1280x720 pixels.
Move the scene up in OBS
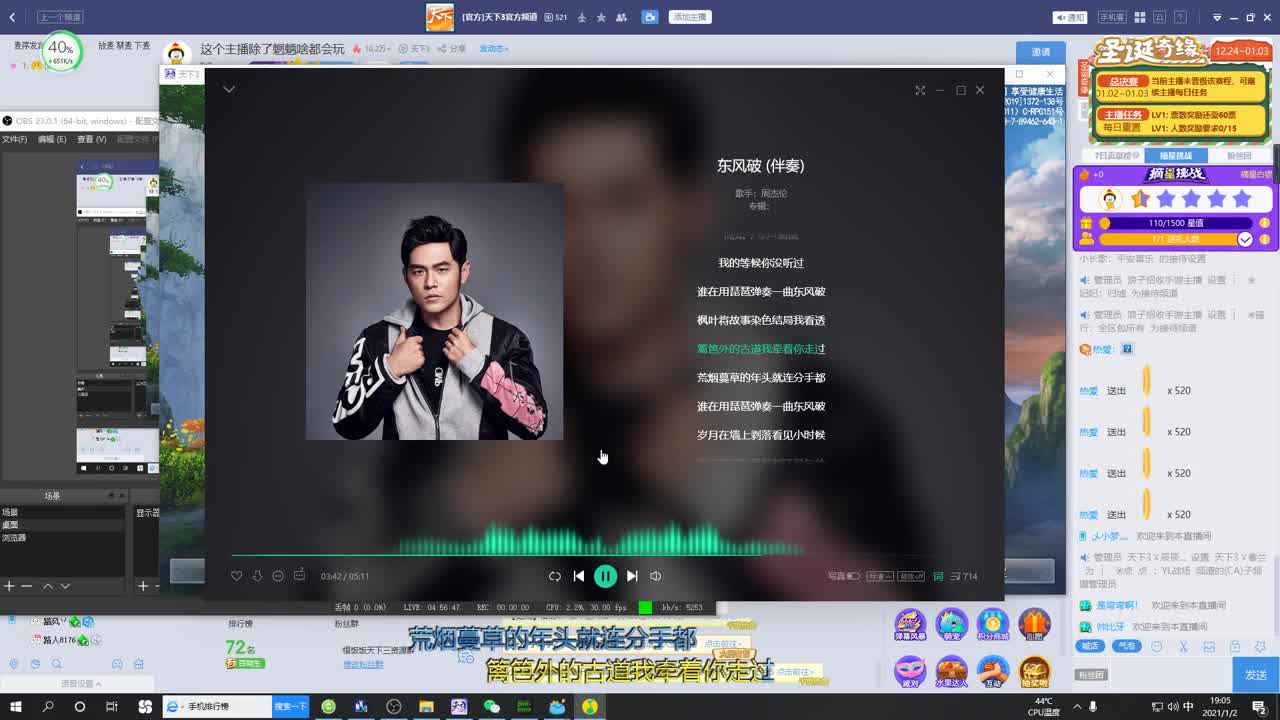[49, 586]
